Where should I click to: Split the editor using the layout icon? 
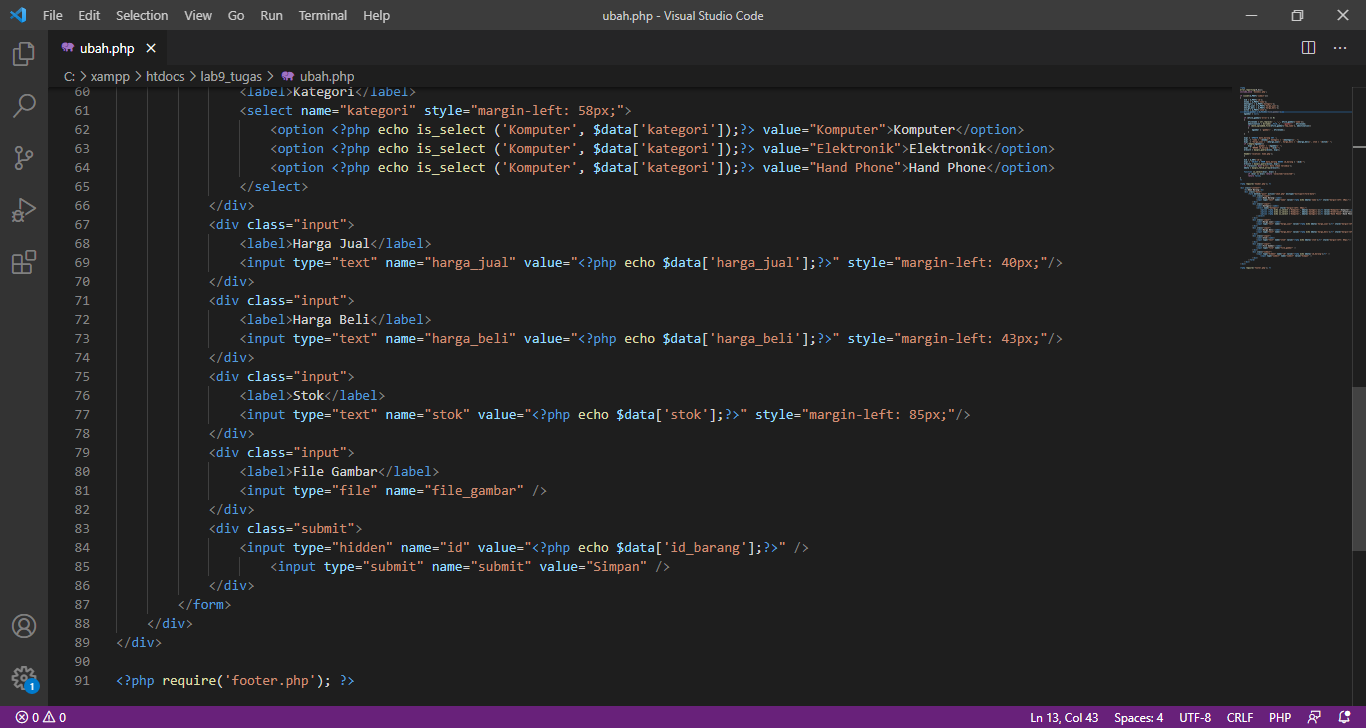click(x=1308, y=47)
